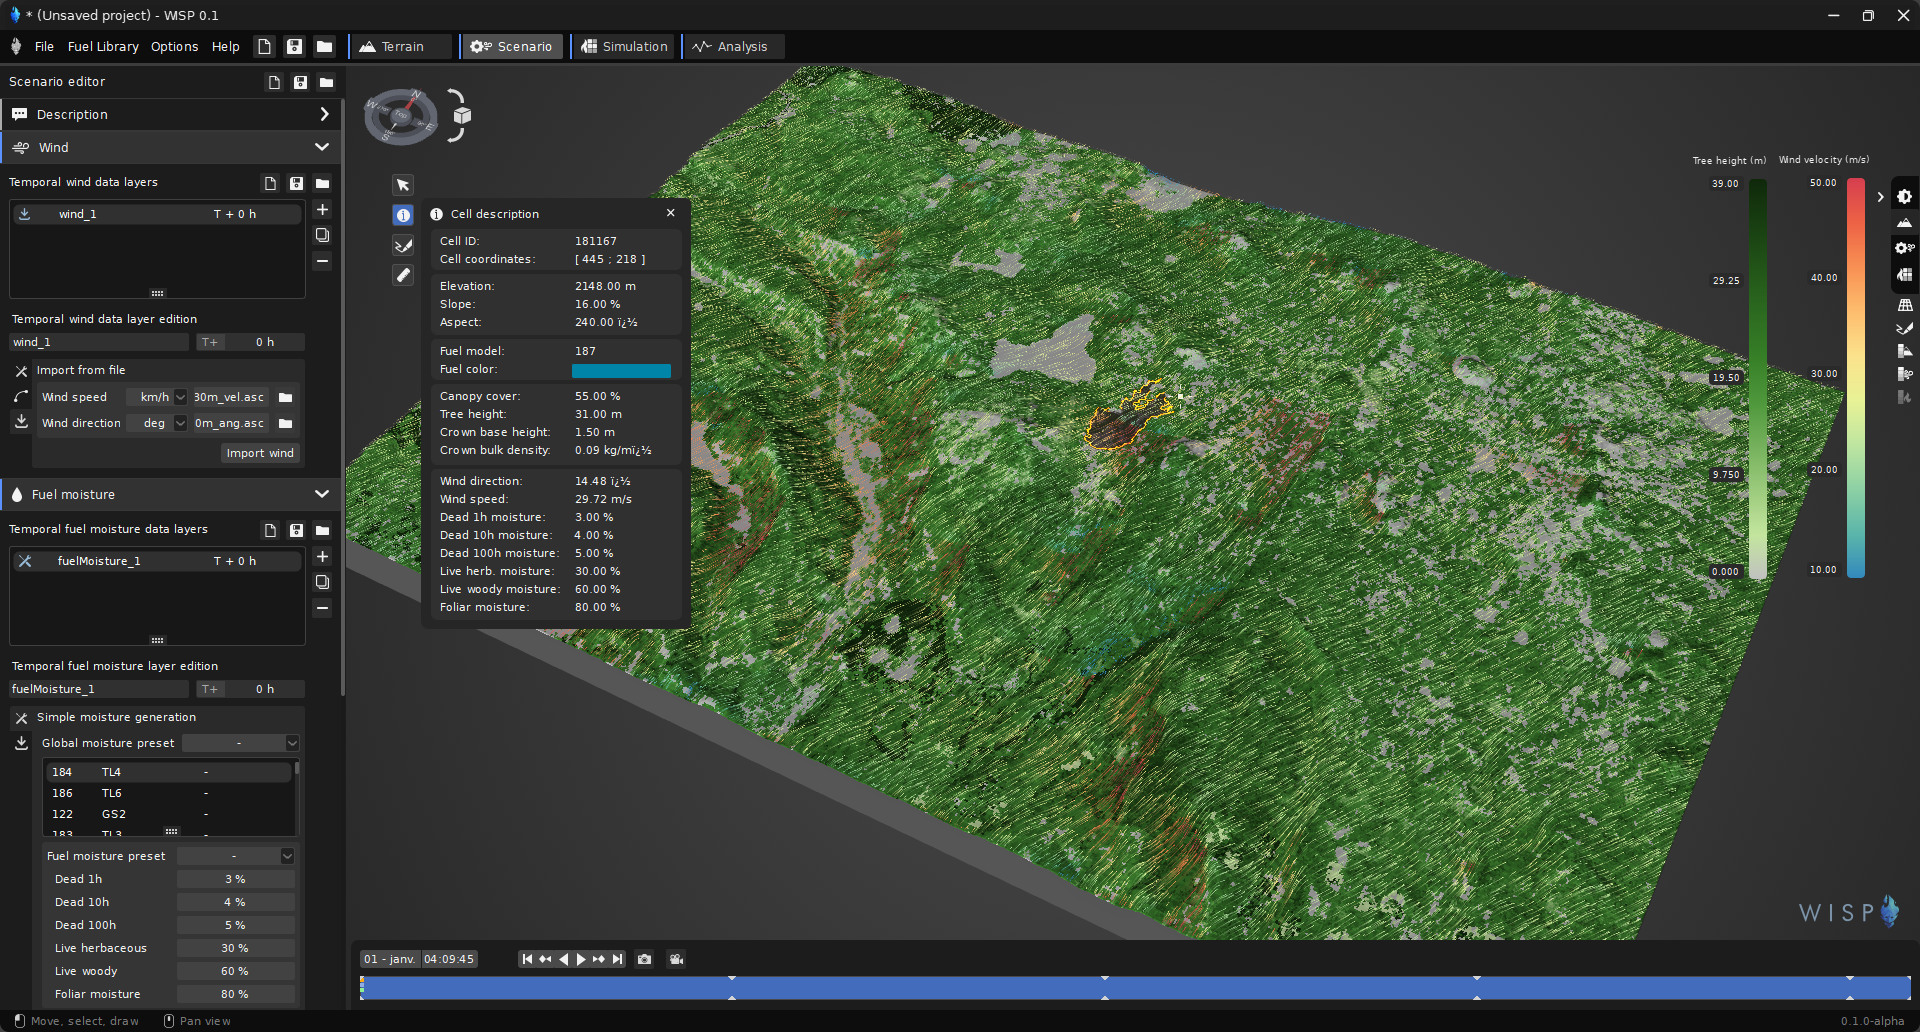The image size is (1920, 1032).
Task: Switch to the Simulation tab
Action: pos(624,47)
